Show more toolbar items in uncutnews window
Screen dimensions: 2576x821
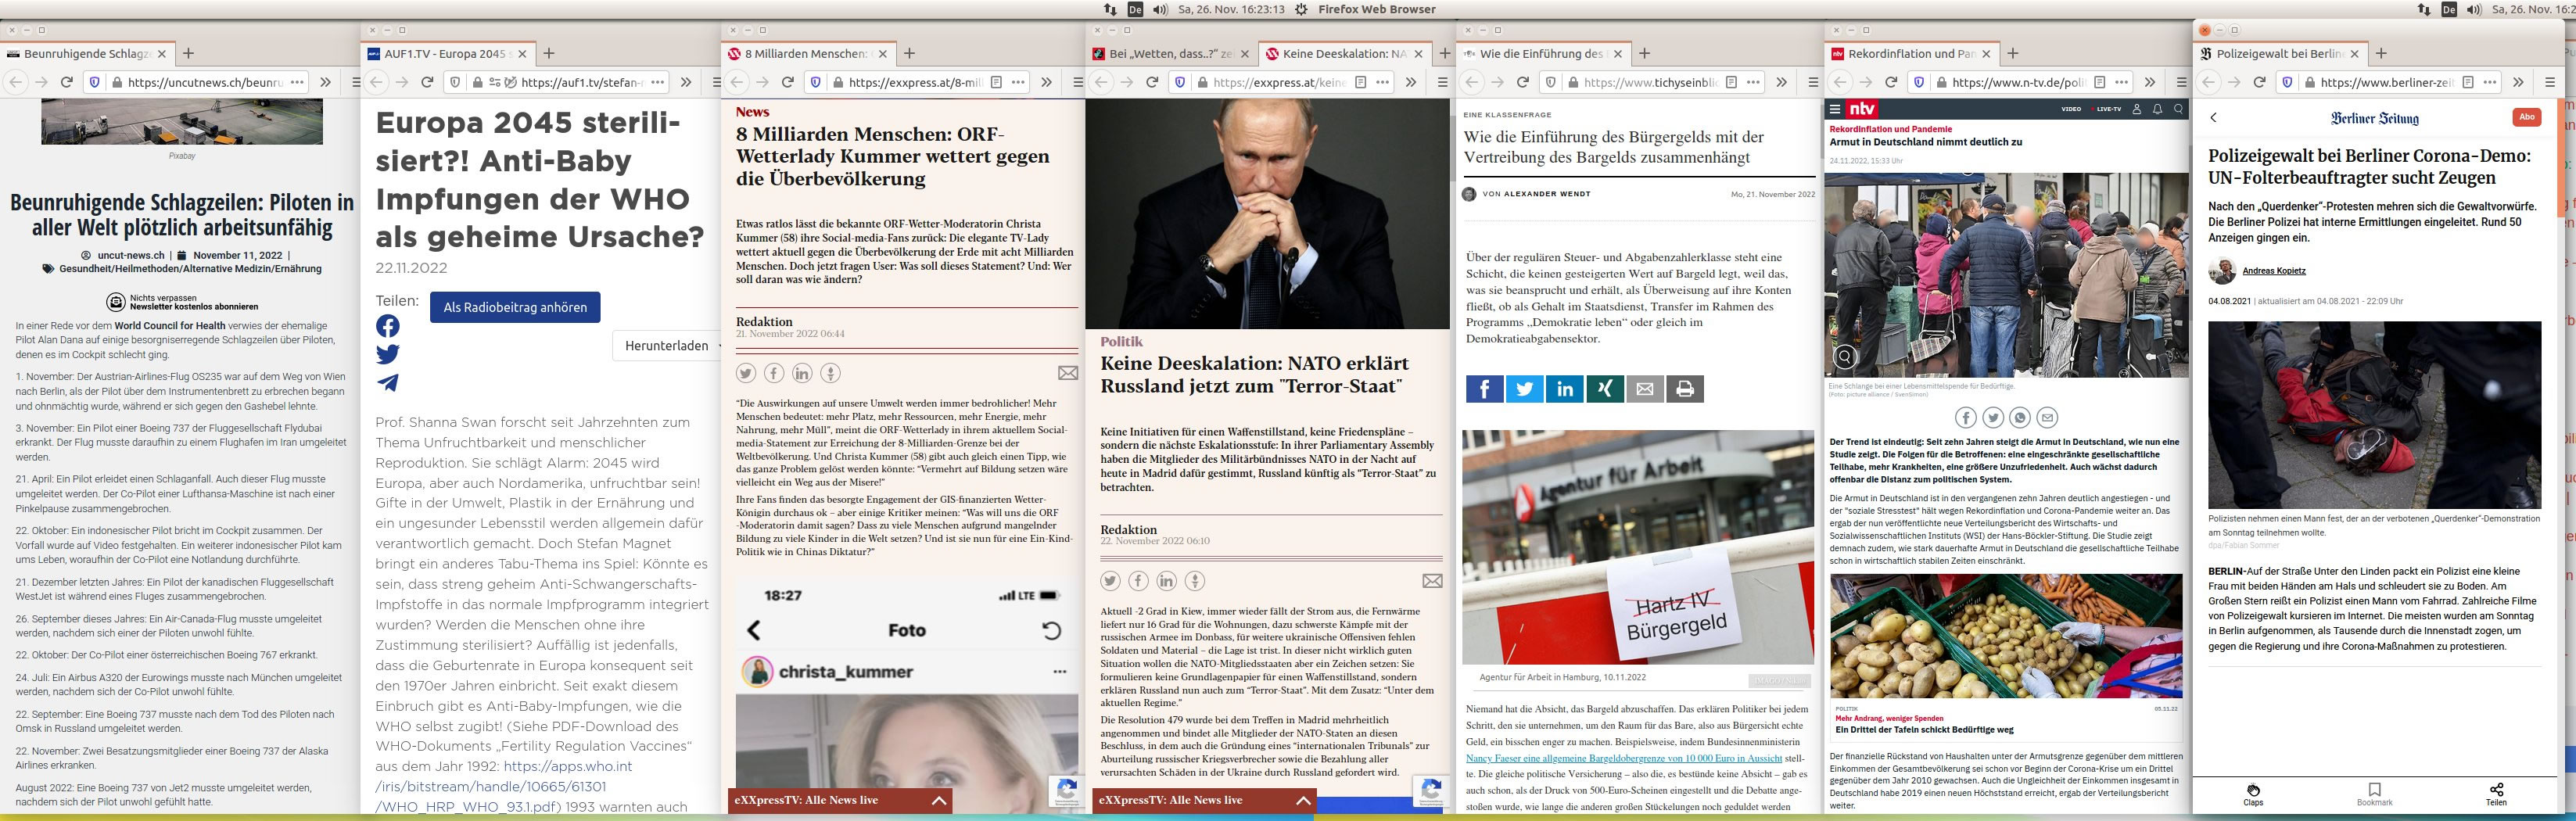click(325, 82)
